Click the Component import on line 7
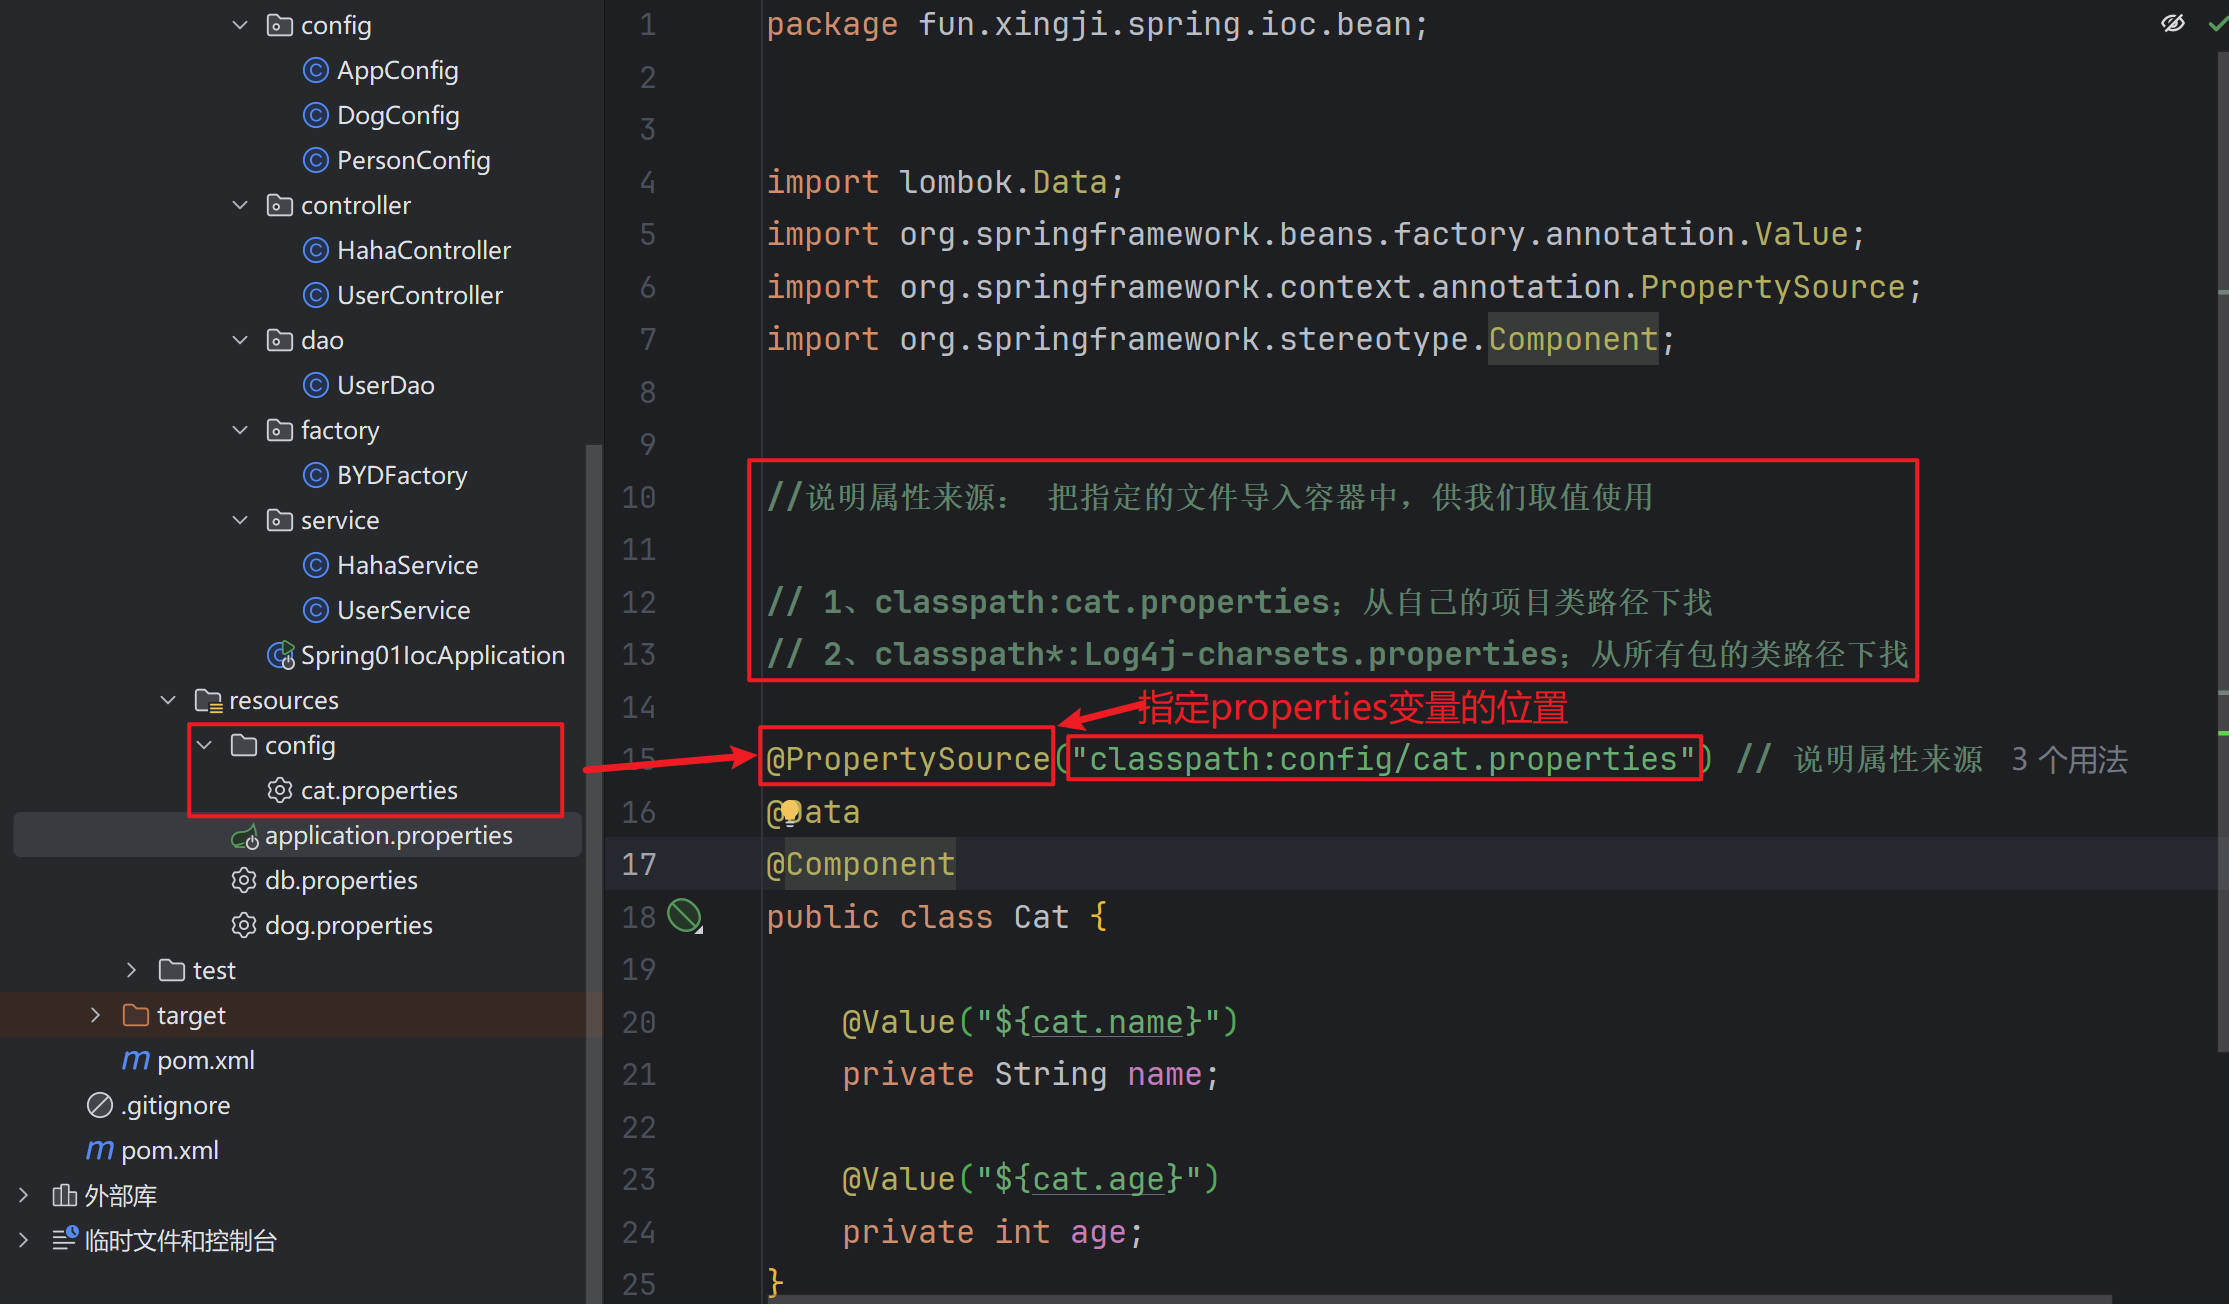The image size is (2229, 1304). pos(1572,339)
